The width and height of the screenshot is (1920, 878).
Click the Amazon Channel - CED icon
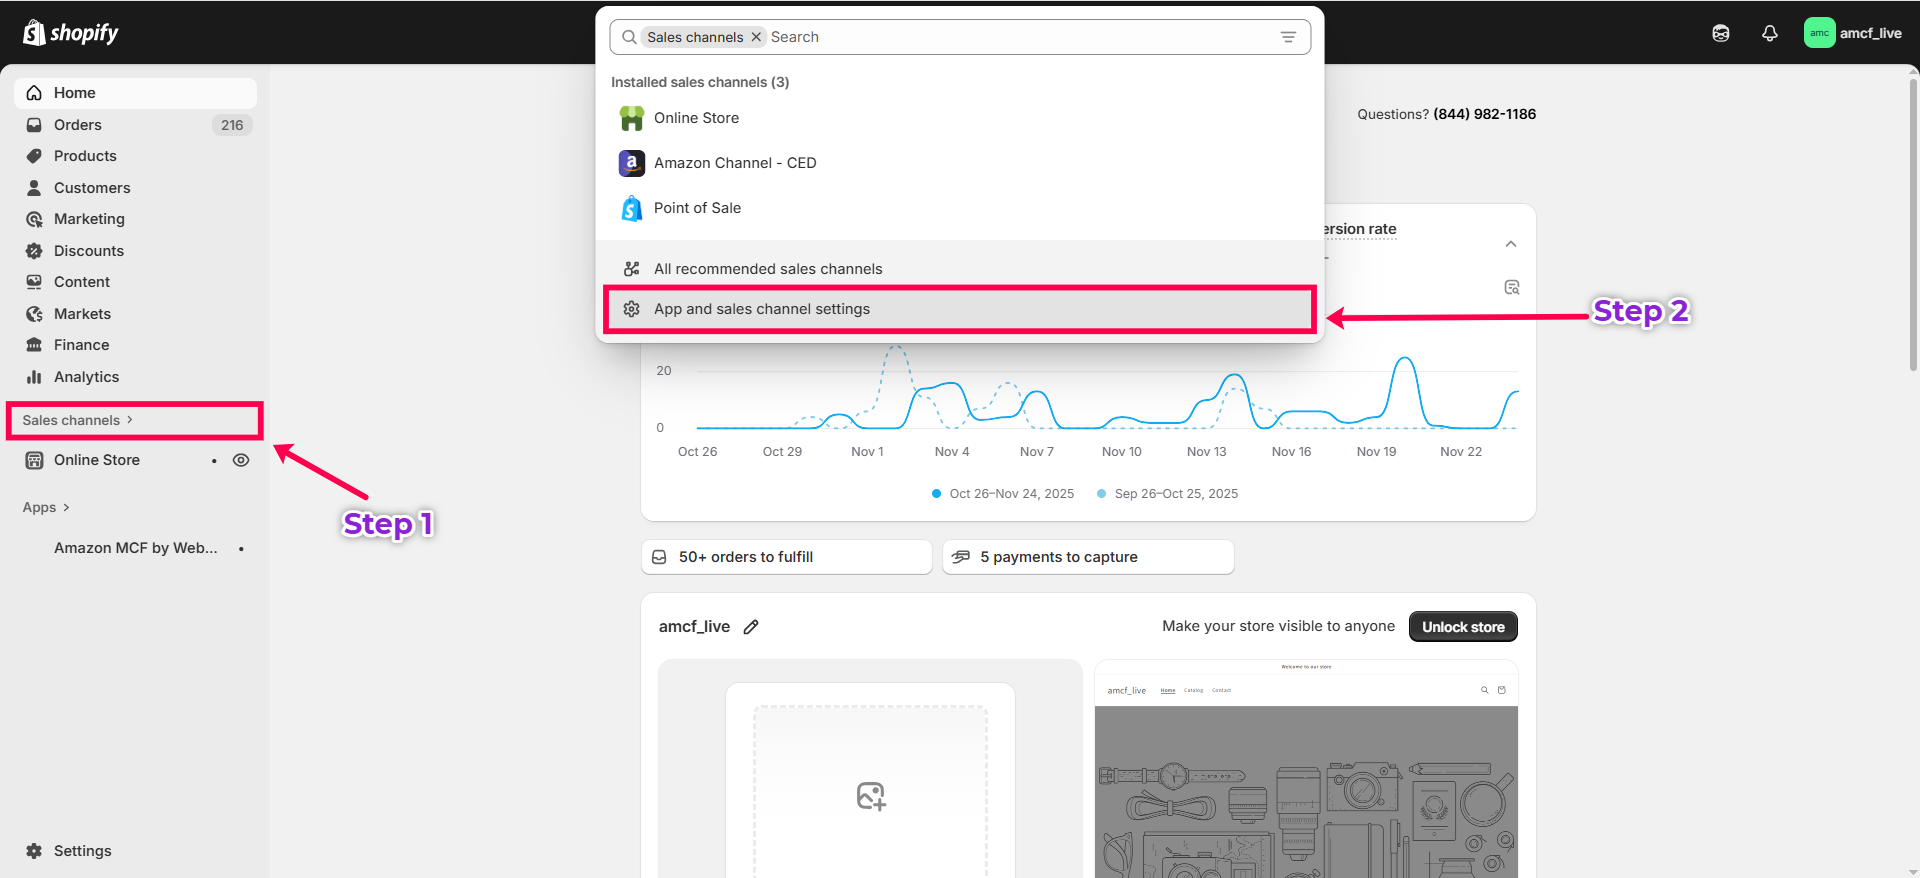[x=631, y=163]
